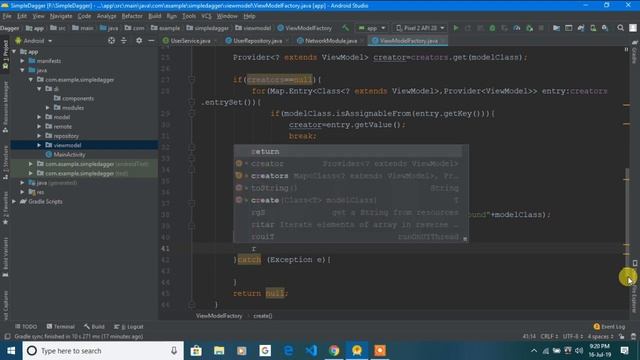The image size is (640, 360).
Task: Click the 41:14 caret position in status bar
Action: 529,336
